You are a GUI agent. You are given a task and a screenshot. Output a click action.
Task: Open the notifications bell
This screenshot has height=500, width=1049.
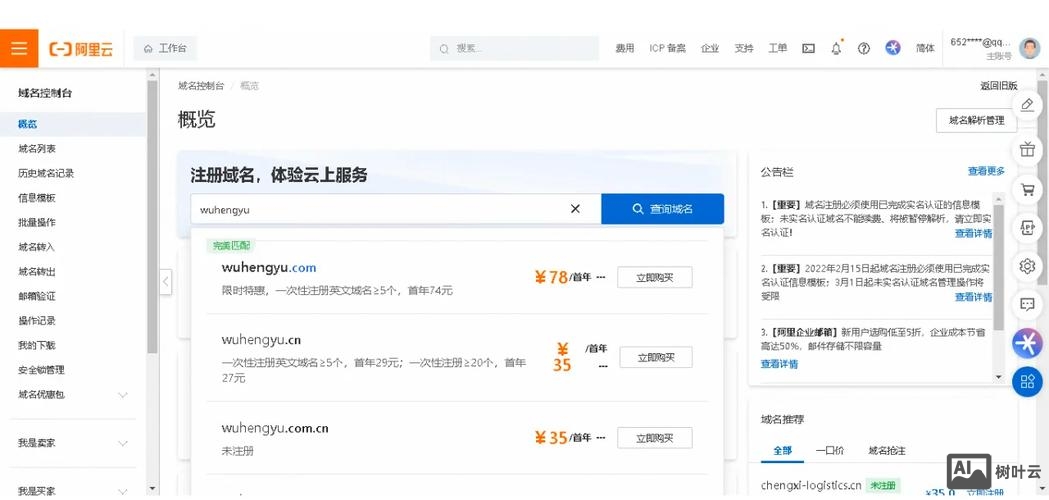(x=836, y=49)
